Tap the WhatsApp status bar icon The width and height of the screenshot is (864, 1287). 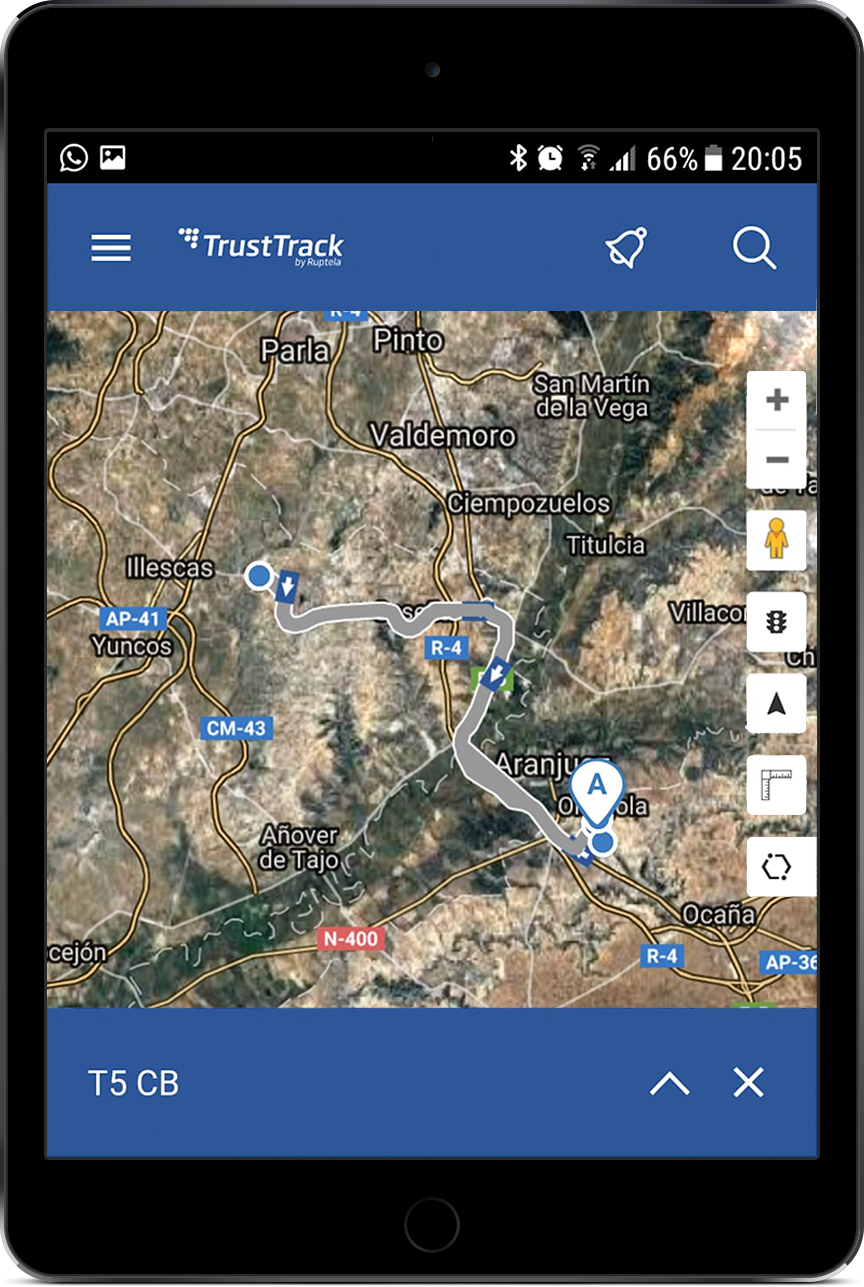[74, 158]
